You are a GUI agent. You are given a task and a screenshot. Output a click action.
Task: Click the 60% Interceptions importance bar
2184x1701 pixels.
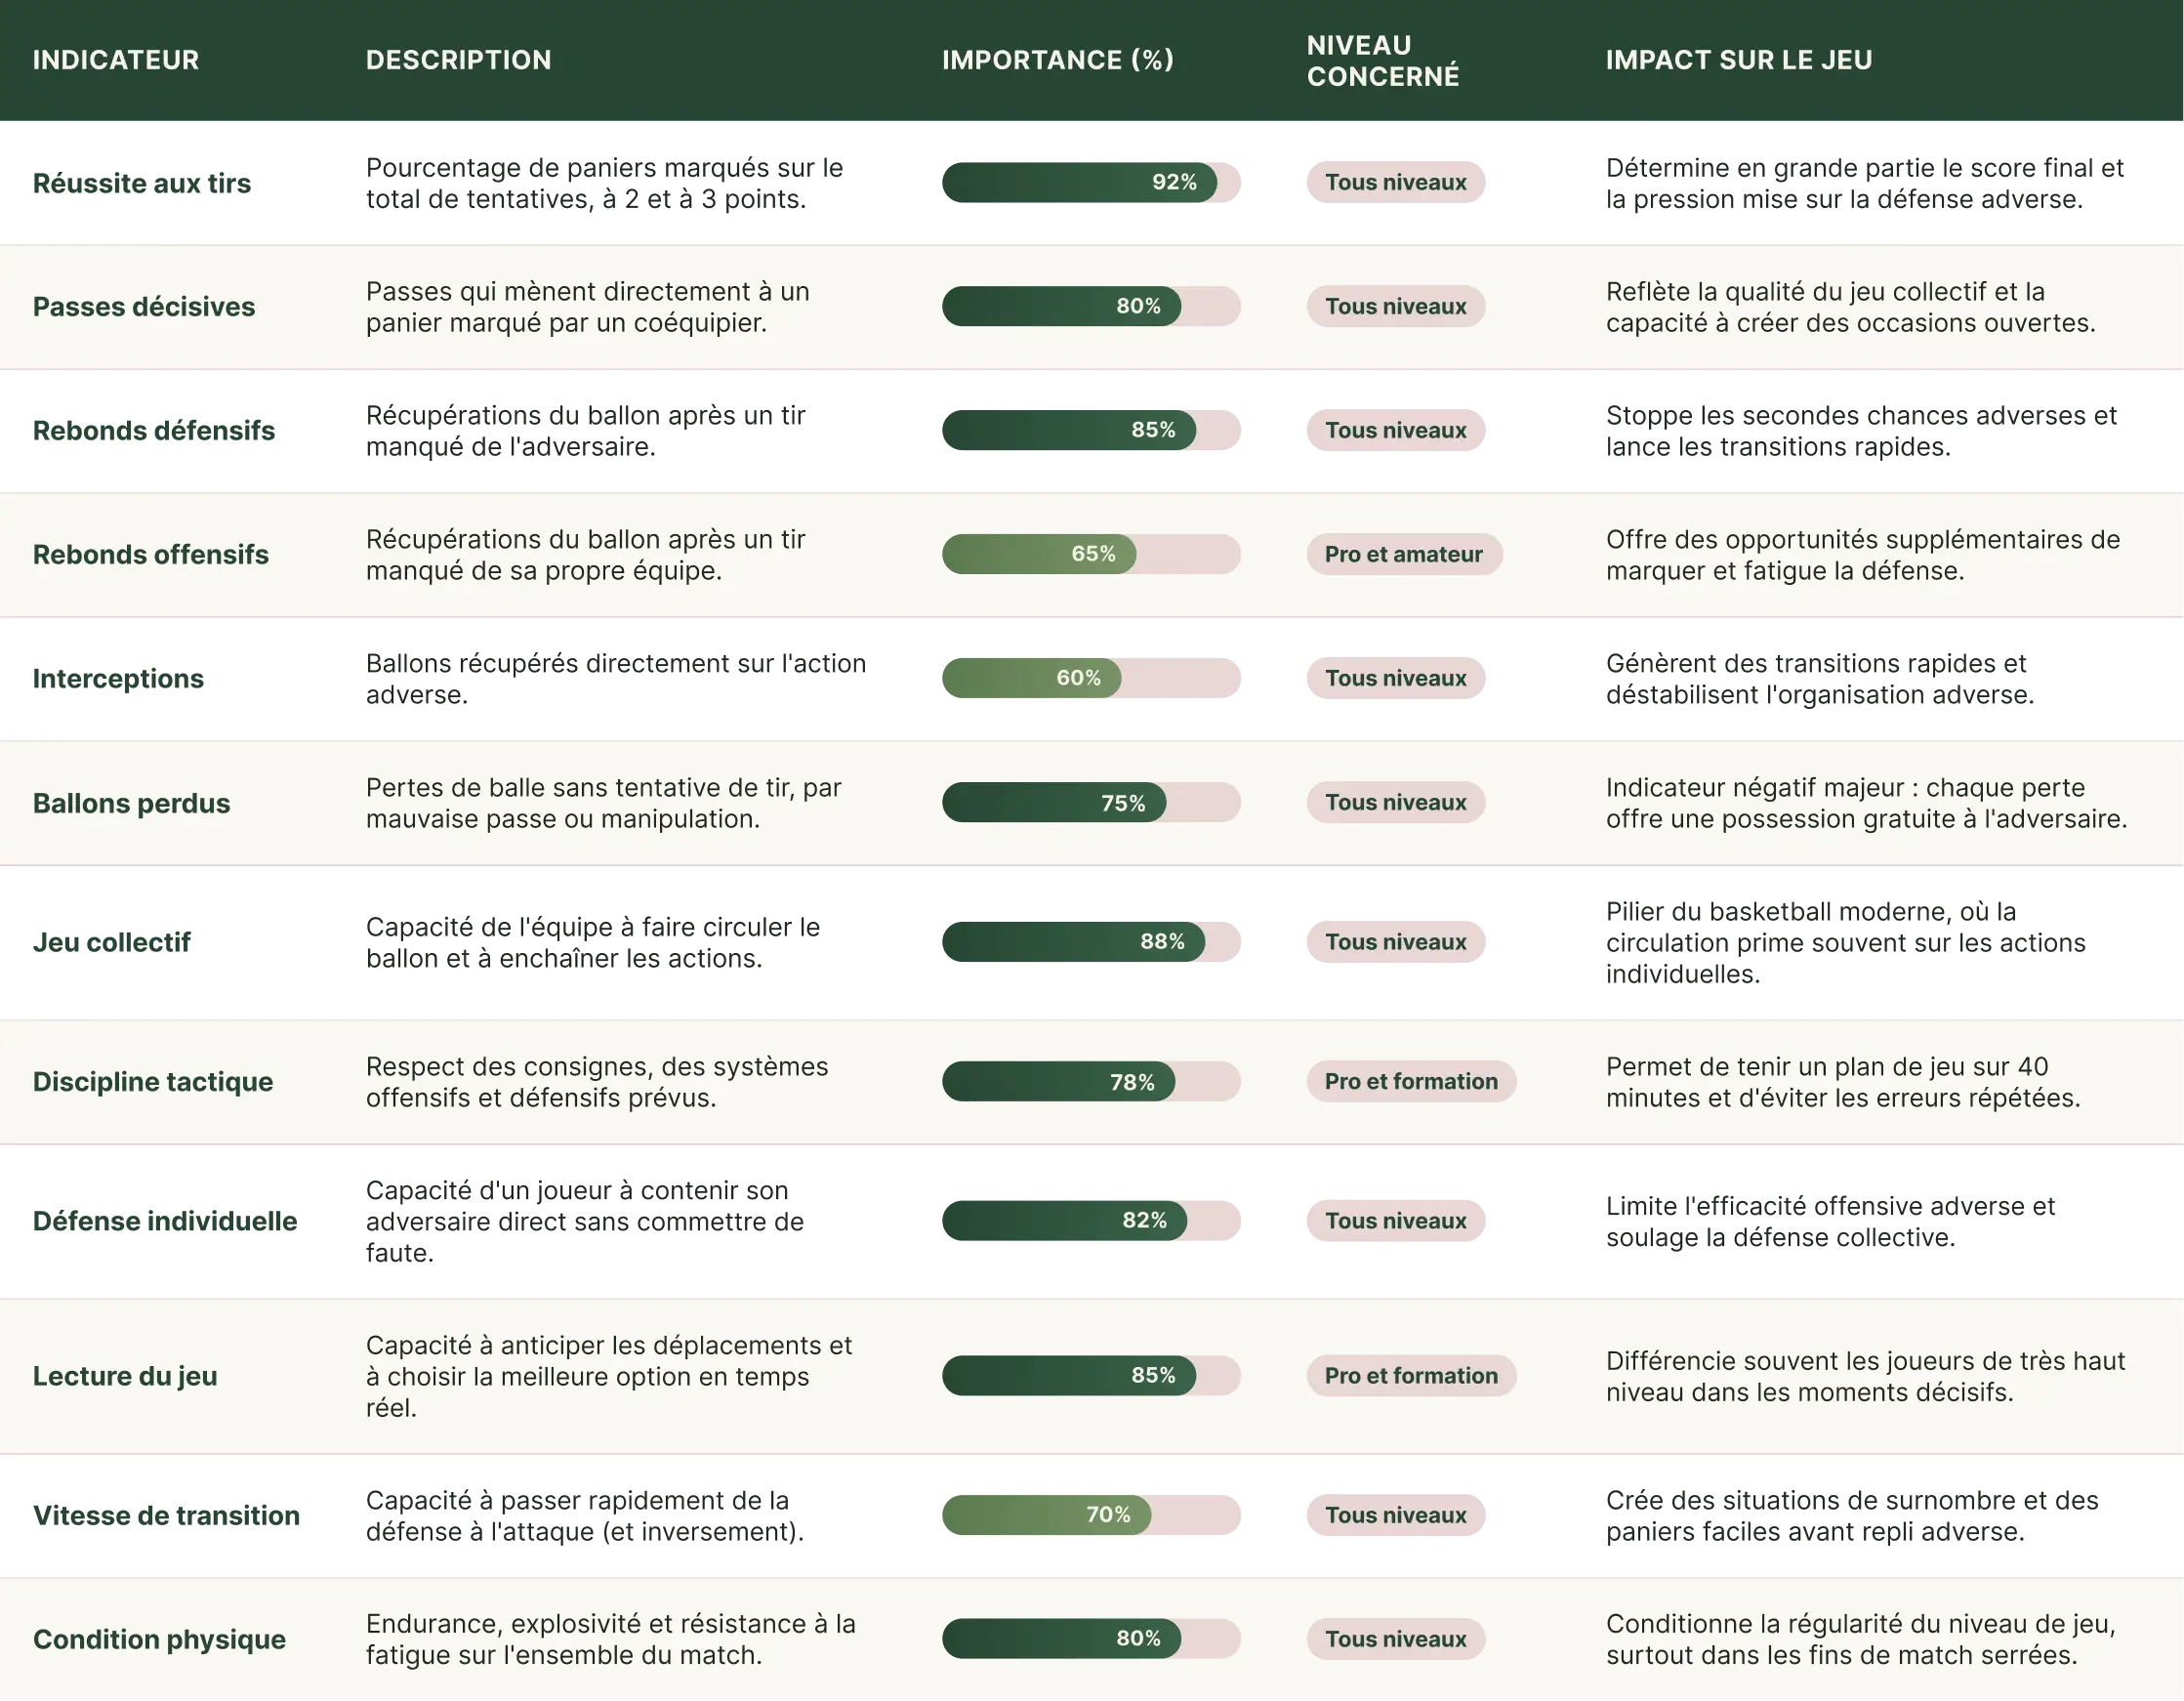point(1091,678)
